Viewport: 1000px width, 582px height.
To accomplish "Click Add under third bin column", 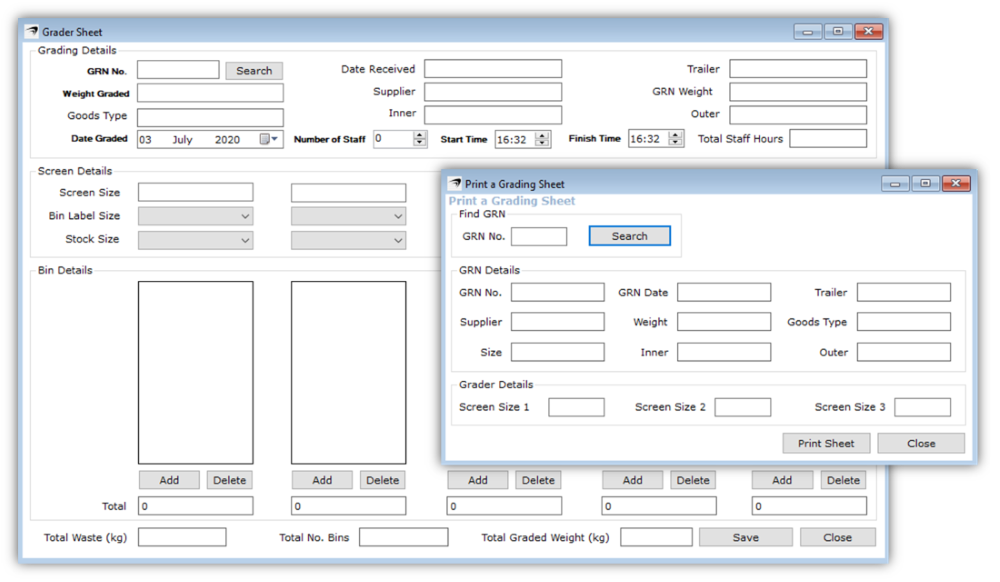I will coord(478,480).
